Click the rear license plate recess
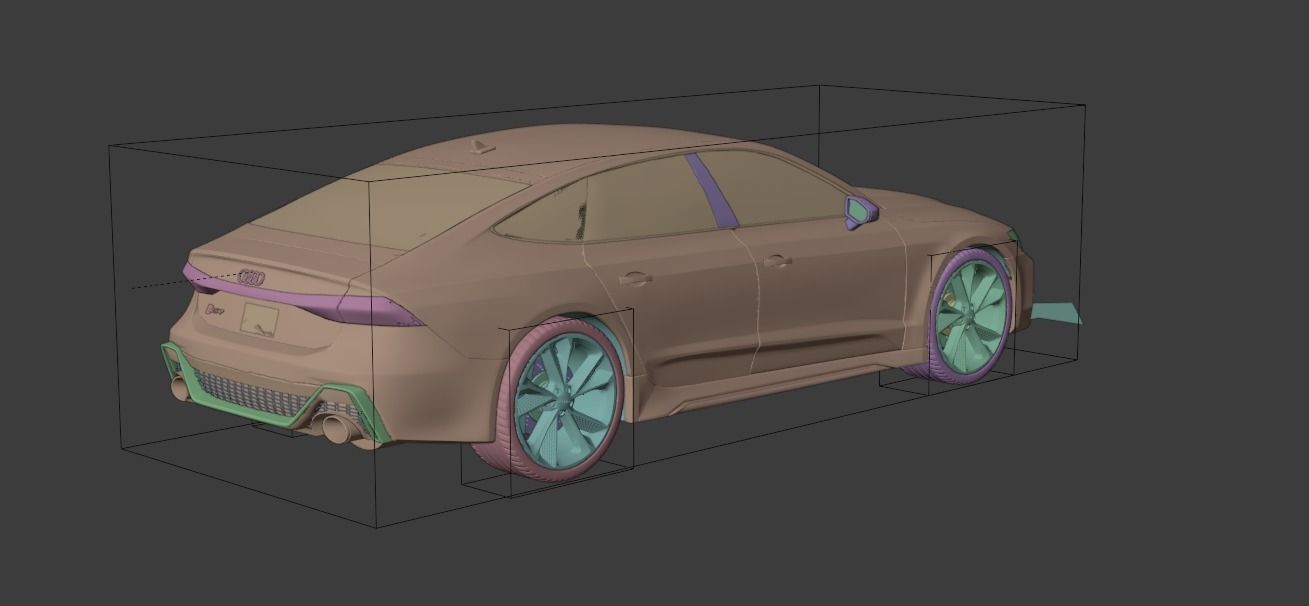The image size is (1309, 606). coord(260,320)
